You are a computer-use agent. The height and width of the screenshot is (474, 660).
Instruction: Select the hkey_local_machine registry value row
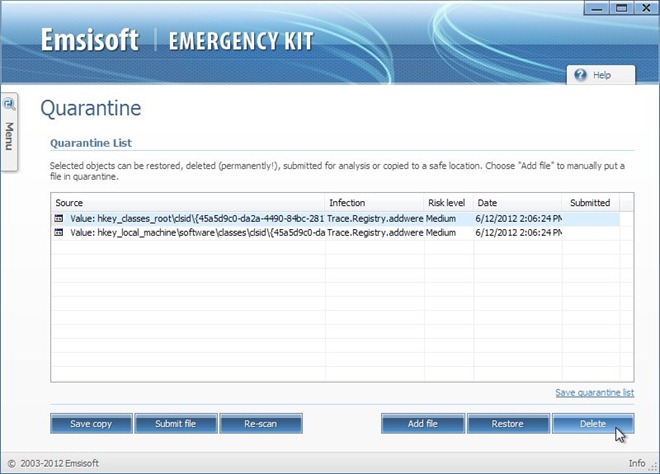[x=335, y=232]
